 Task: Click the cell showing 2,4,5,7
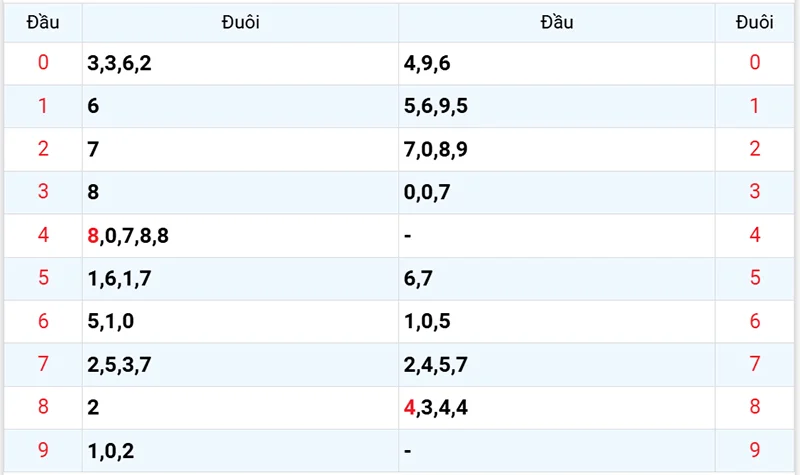(x=436, y=365)
